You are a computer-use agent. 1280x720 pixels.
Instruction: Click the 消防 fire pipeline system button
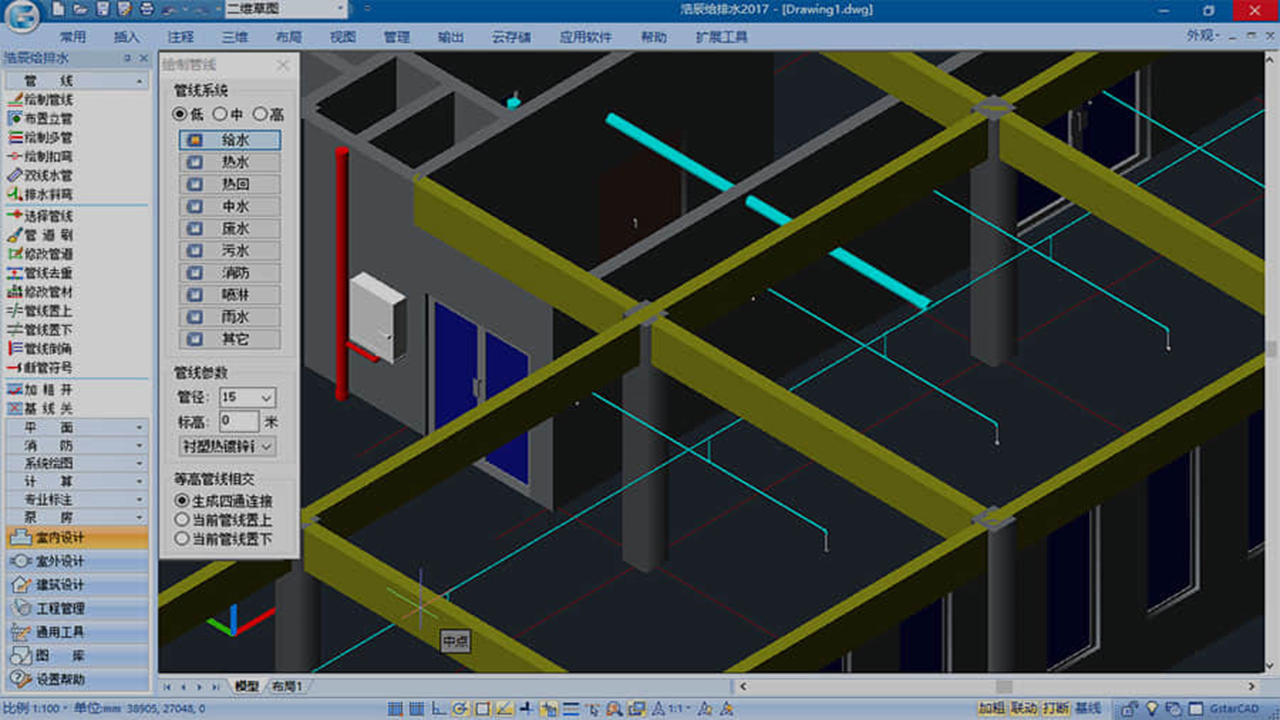coord(230,273)
